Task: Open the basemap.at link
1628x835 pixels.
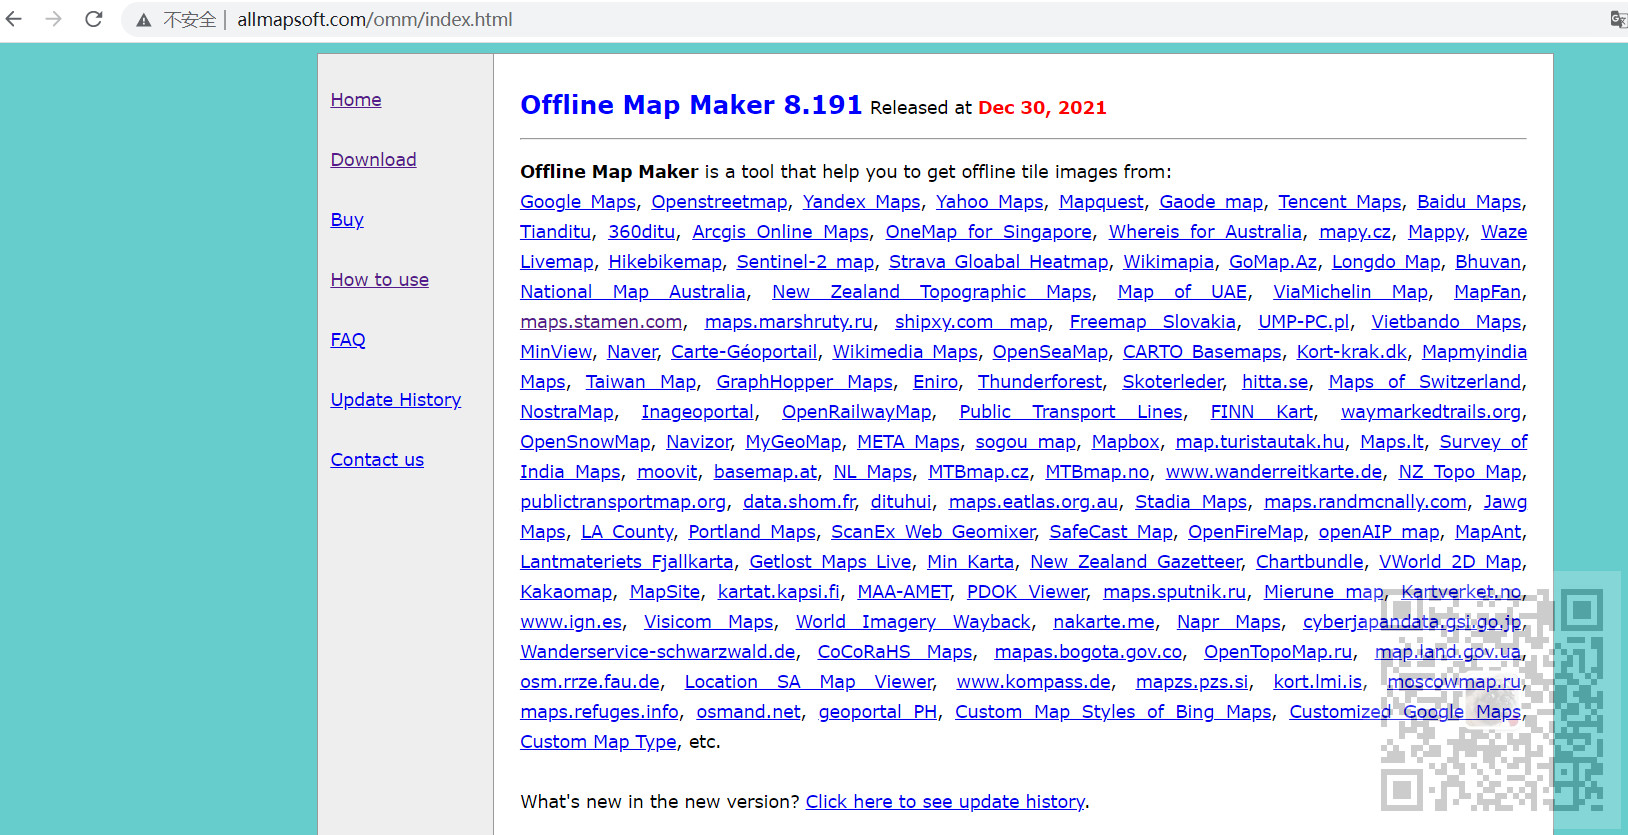Action: pos(766,472)
